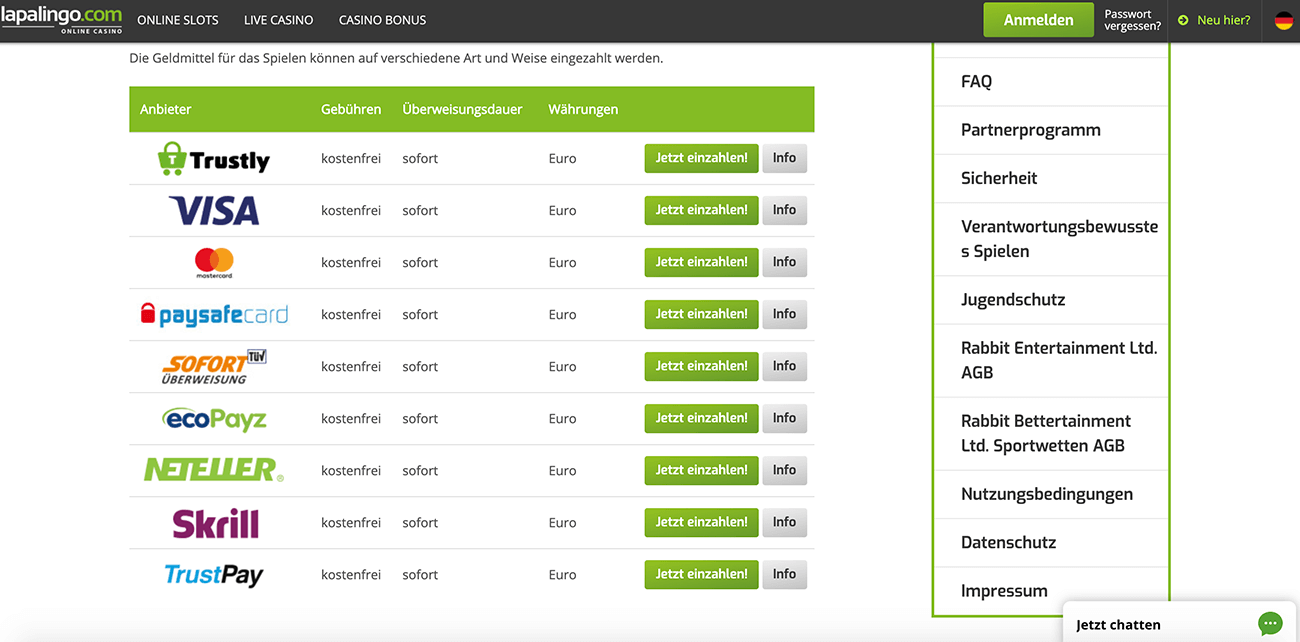The height and width of the screenshot is (642, 1300).
Task: Click the Währungen column header
Action: pos(583,109)
